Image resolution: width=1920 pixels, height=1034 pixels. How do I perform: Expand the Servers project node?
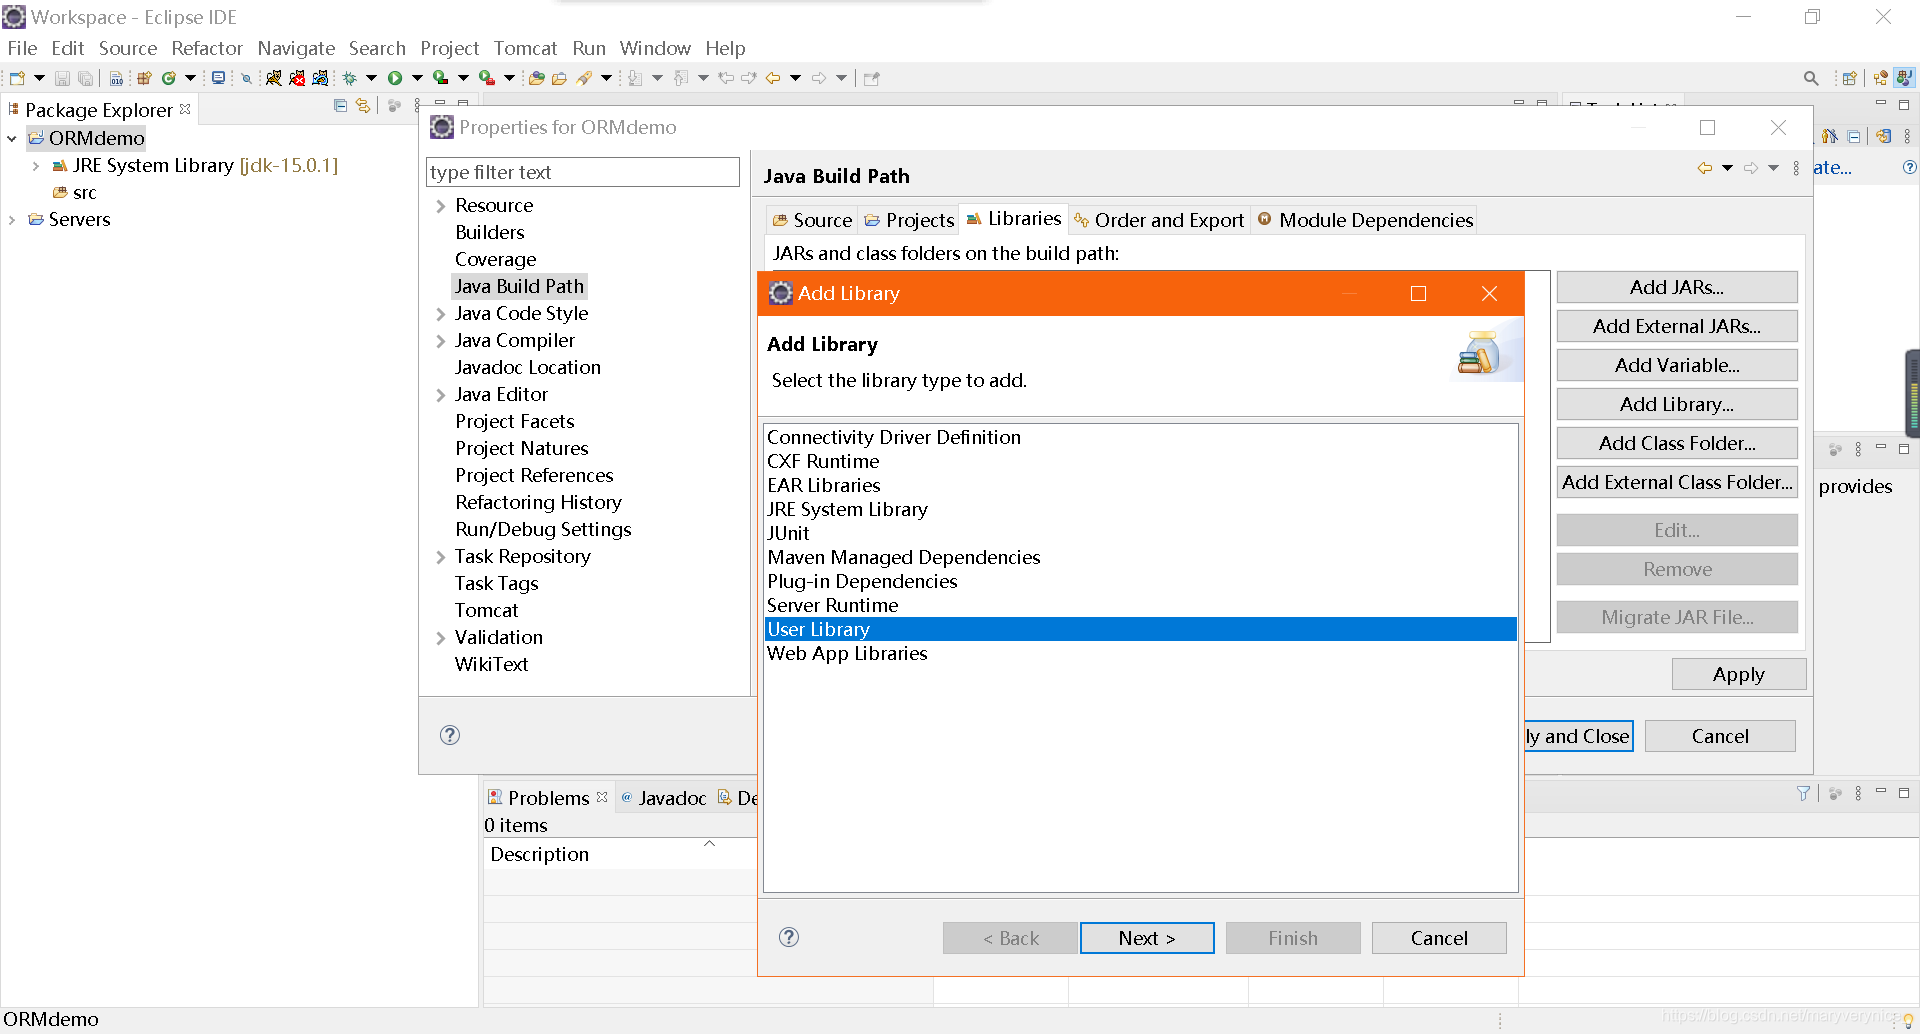(x=11, y=220)
